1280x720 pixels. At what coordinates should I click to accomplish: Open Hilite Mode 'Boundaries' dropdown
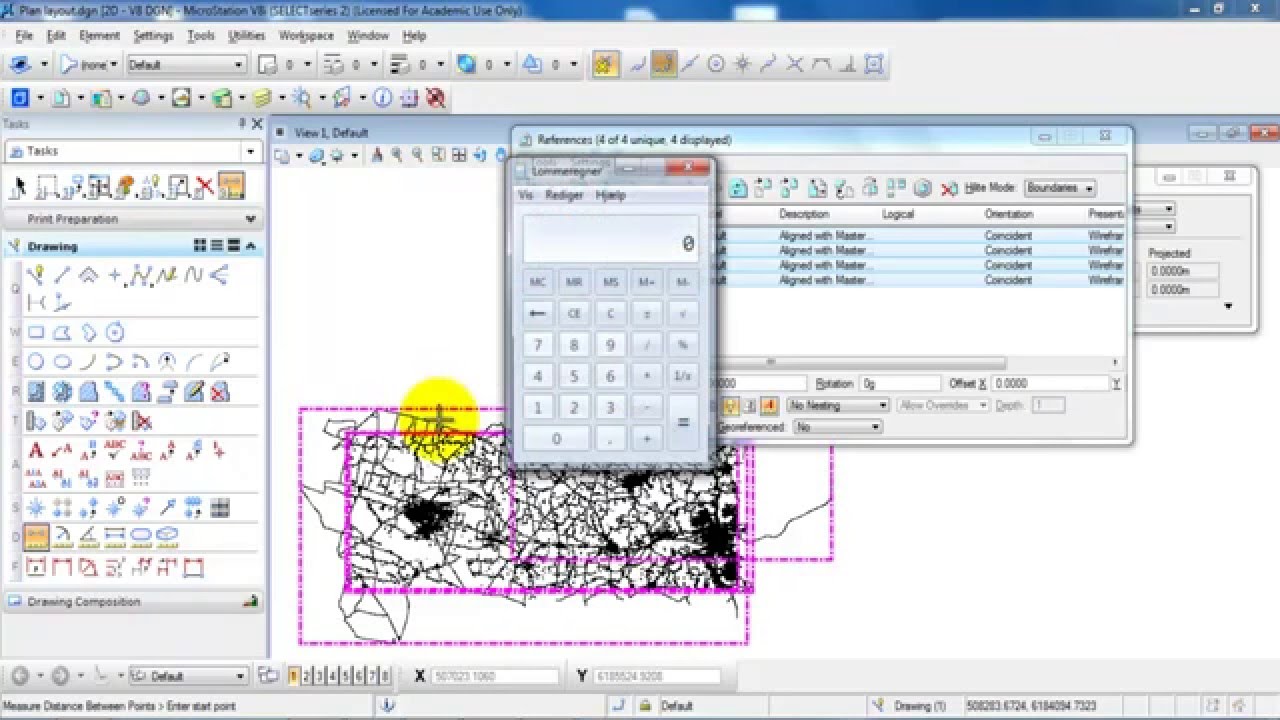pyautogui.click(x=1060, y=188)
